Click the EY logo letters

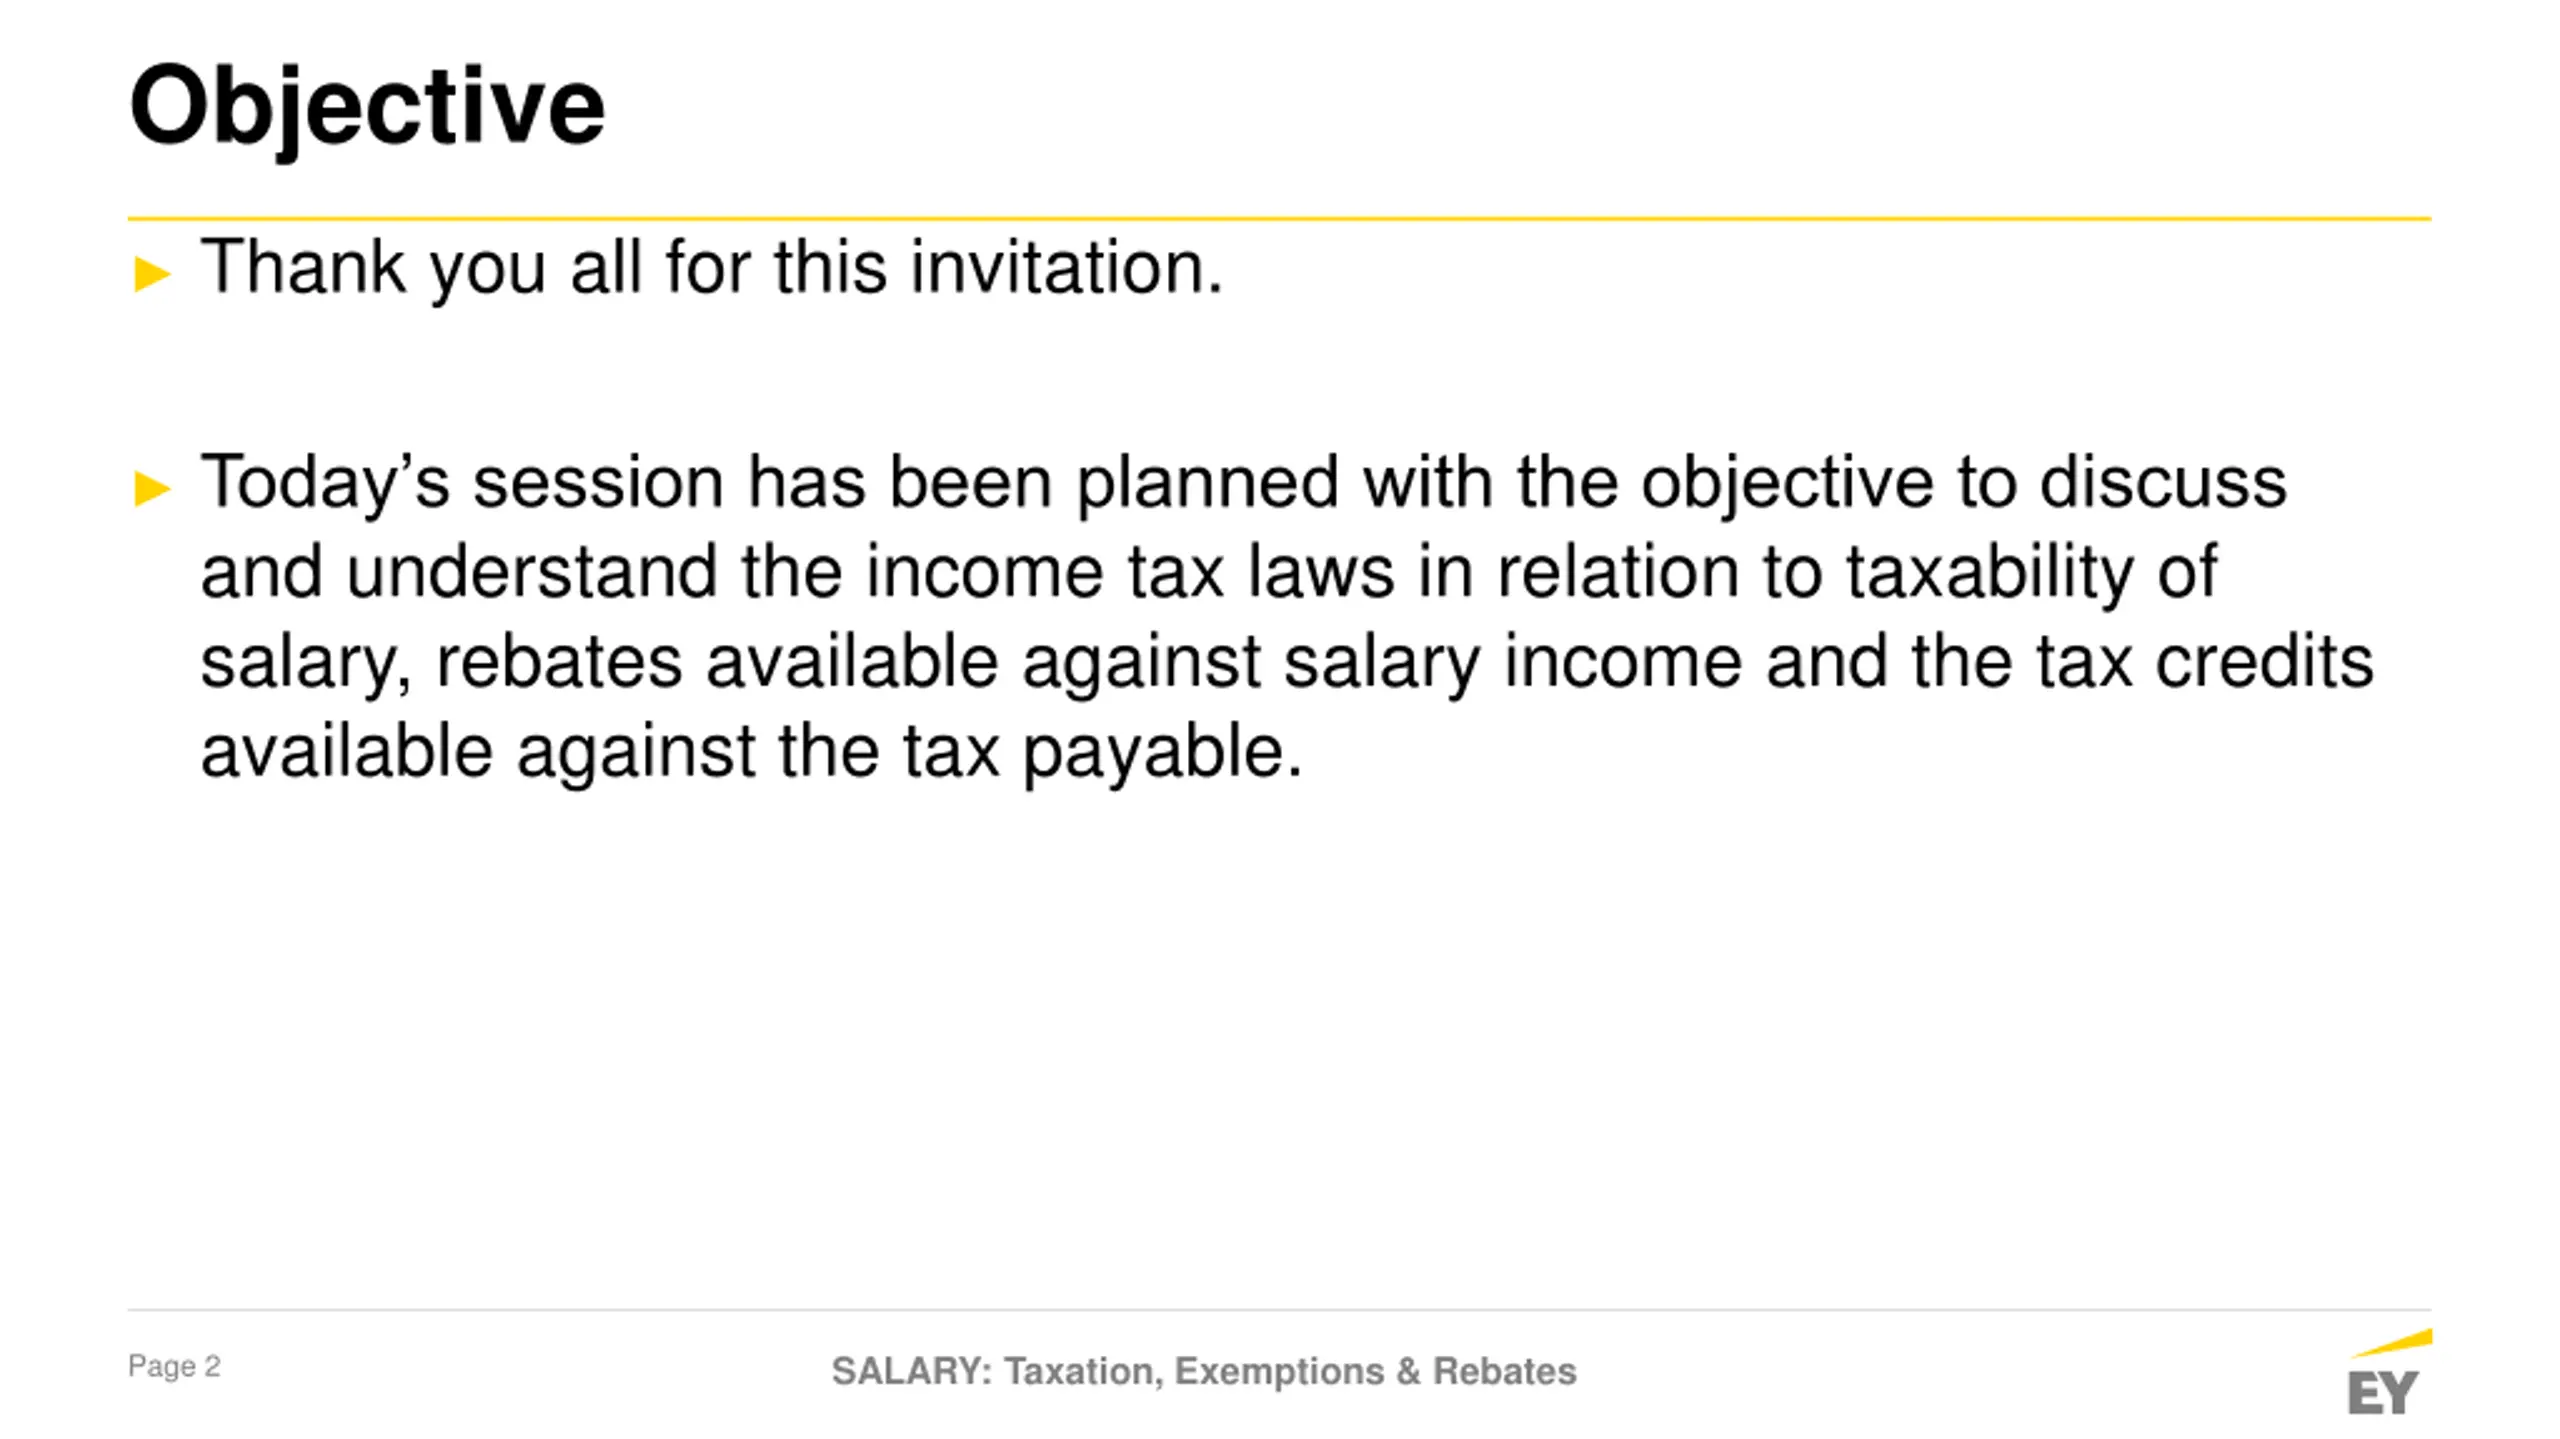point(2382,1393)
